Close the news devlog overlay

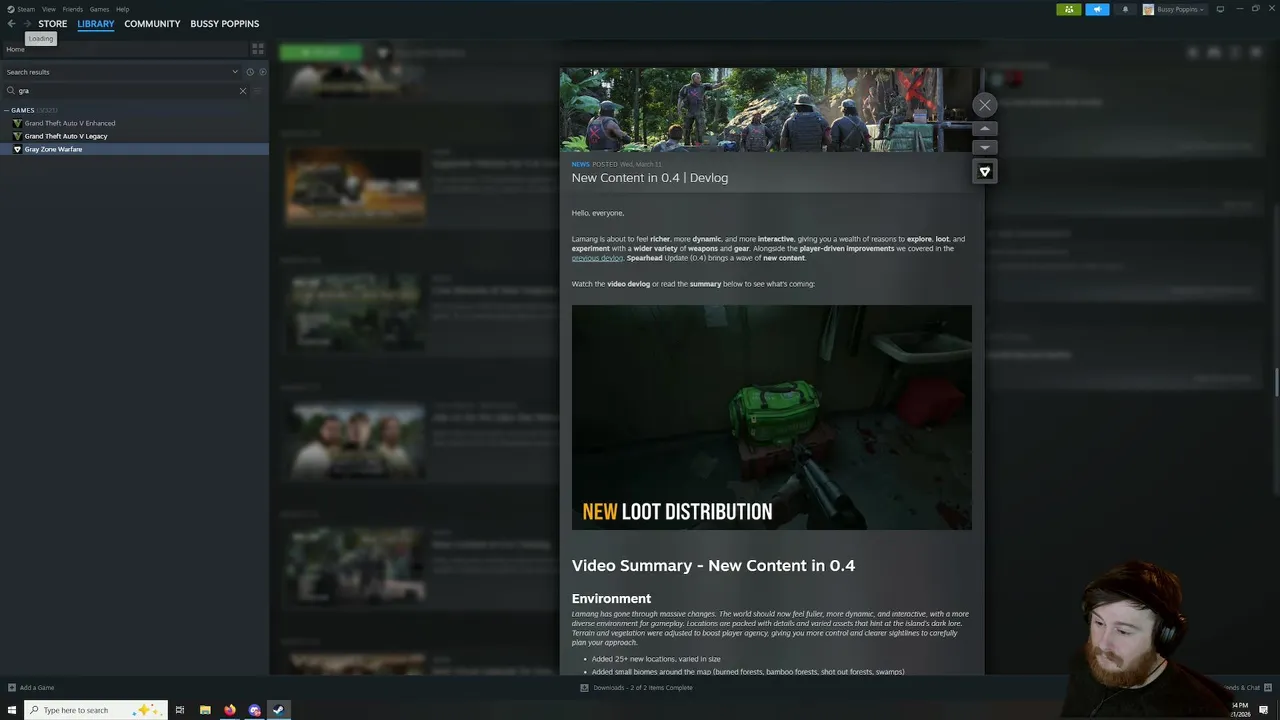pyautogui.click(x=985, y=105)
